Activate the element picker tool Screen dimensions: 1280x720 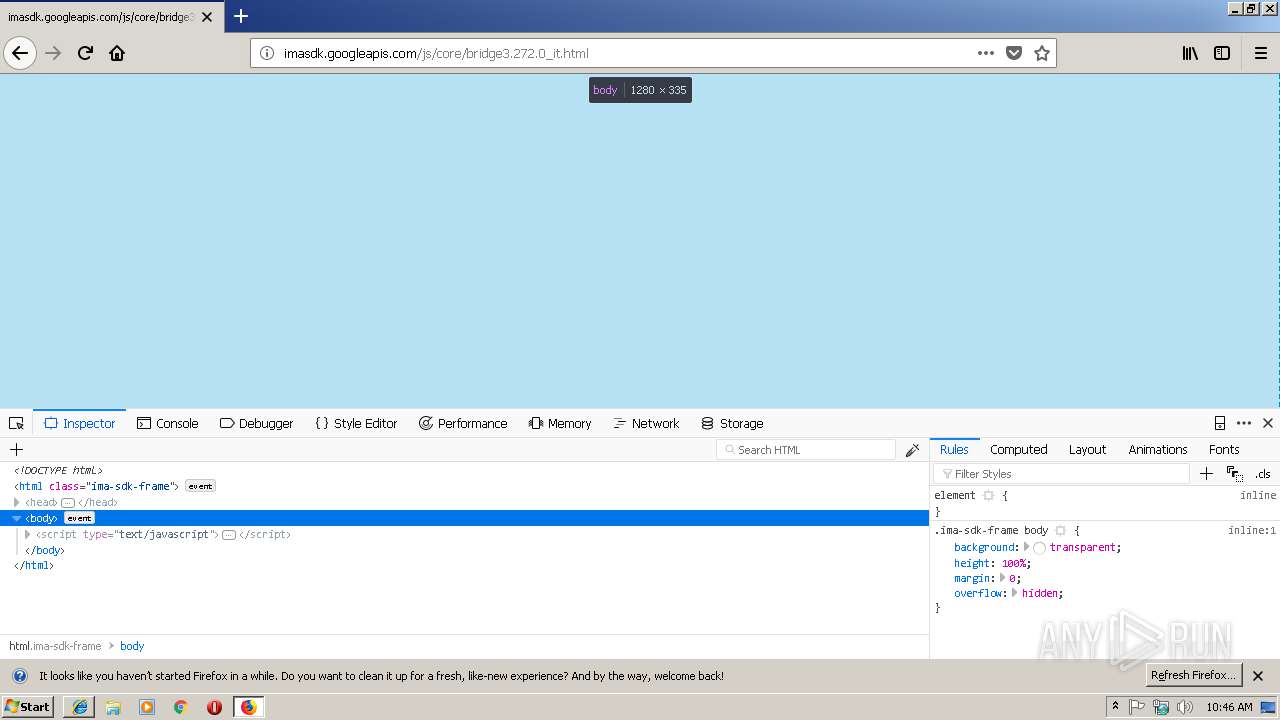pyautogui.click(x=16, y=423)
